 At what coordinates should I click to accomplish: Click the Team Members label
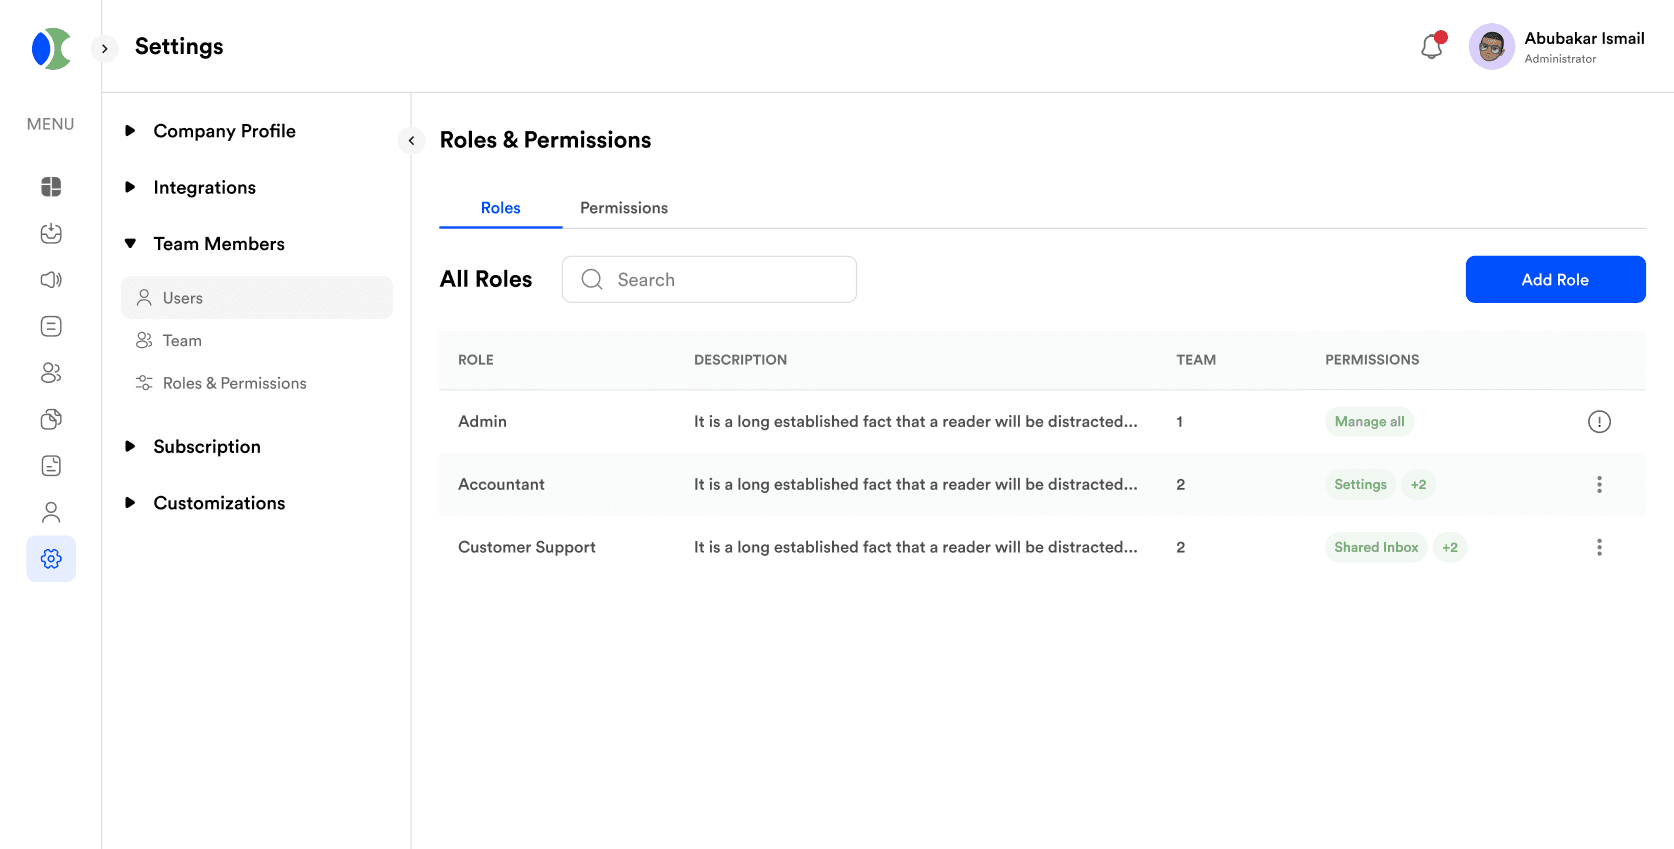(219, 244)
